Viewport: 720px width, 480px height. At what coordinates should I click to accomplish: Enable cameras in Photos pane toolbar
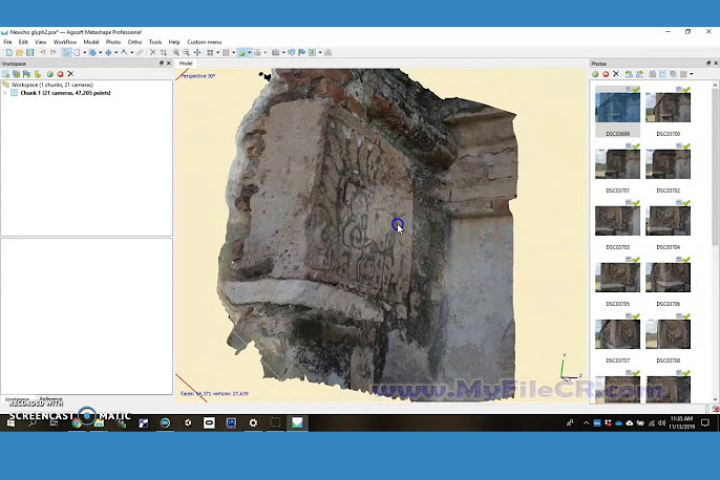(x=595, y=74)
